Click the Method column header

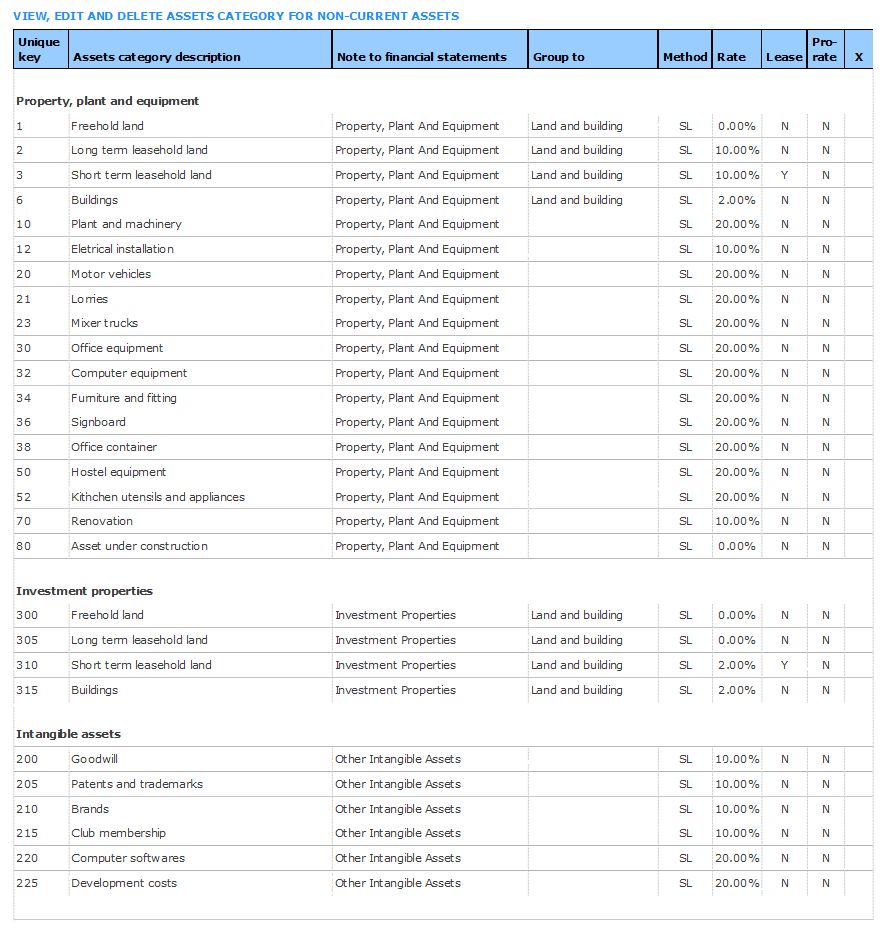coord(685,57)
